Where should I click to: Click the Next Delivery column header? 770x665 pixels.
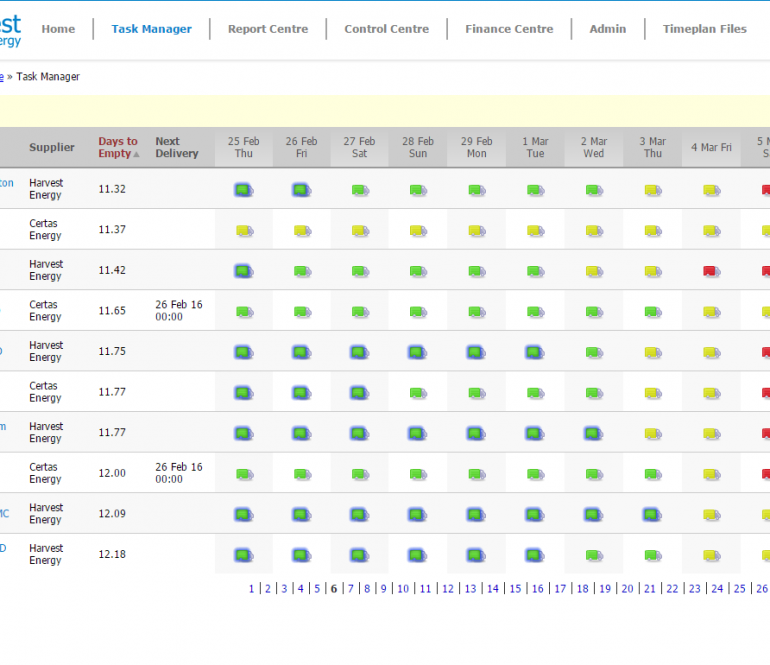(x=176, y=148)
